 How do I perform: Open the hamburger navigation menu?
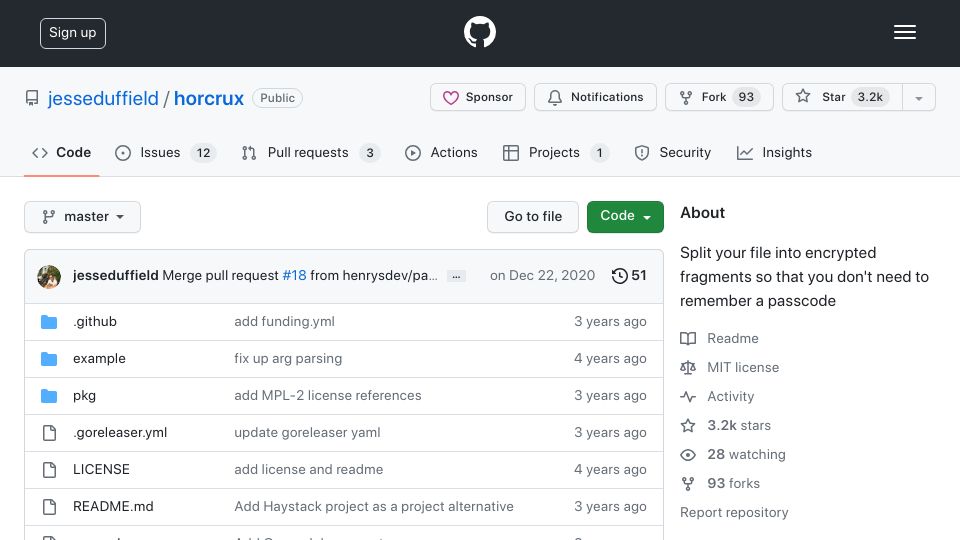(x=904, y=32)
